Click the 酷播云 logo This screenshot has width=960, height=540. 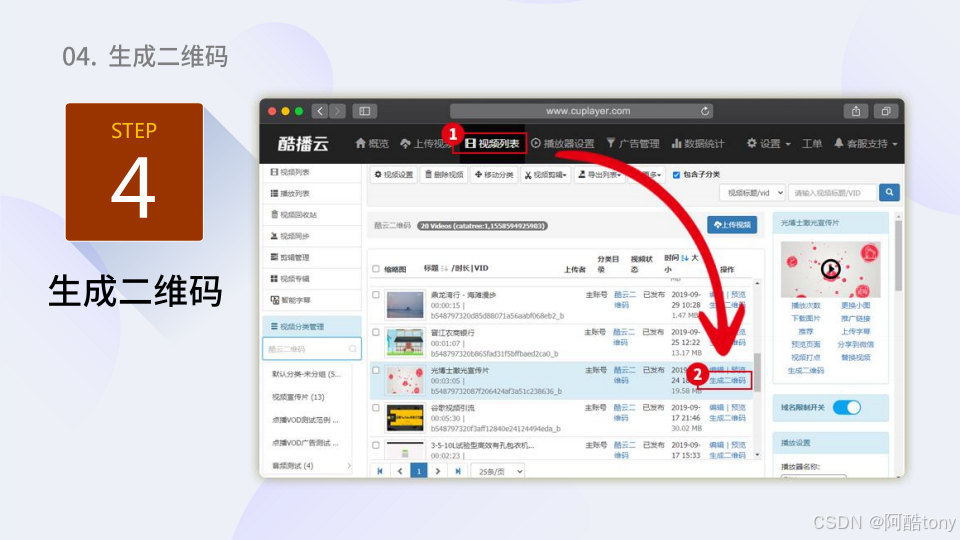click(x=303, y=143)
